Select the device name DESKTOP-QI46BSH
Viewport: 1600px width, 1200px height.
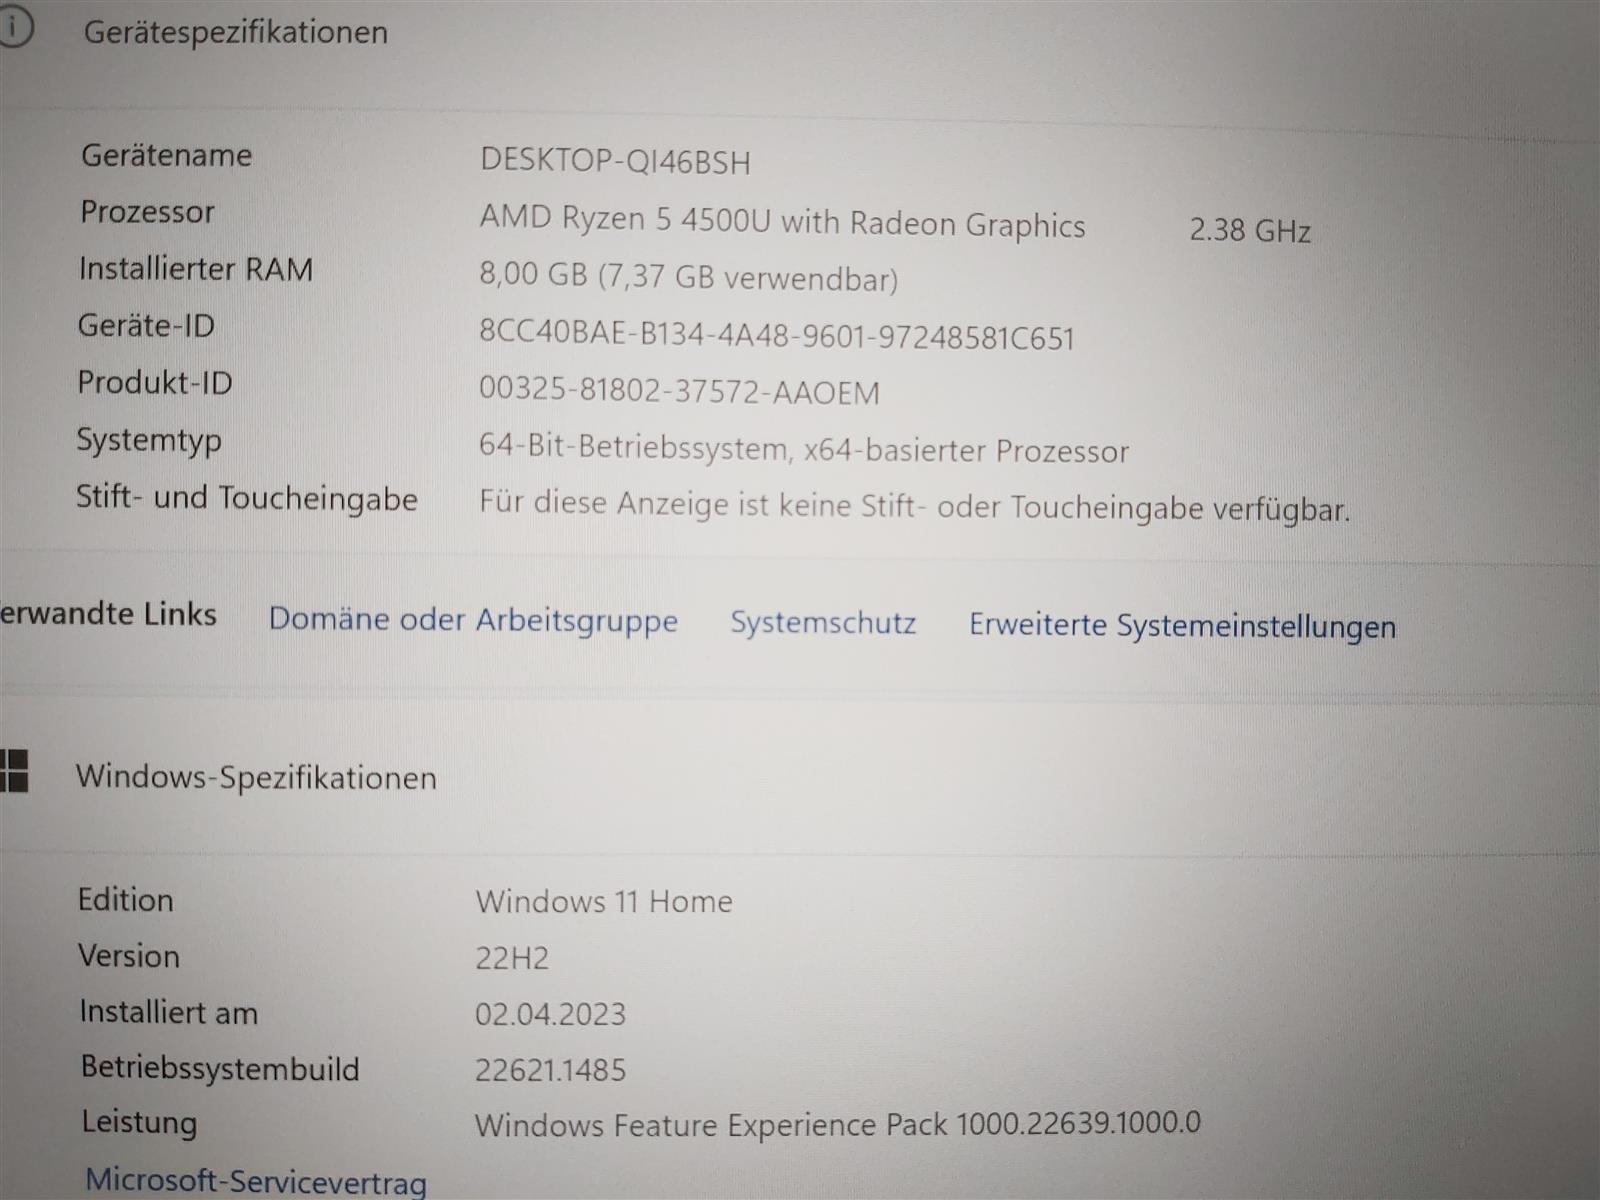pos(615,161)
